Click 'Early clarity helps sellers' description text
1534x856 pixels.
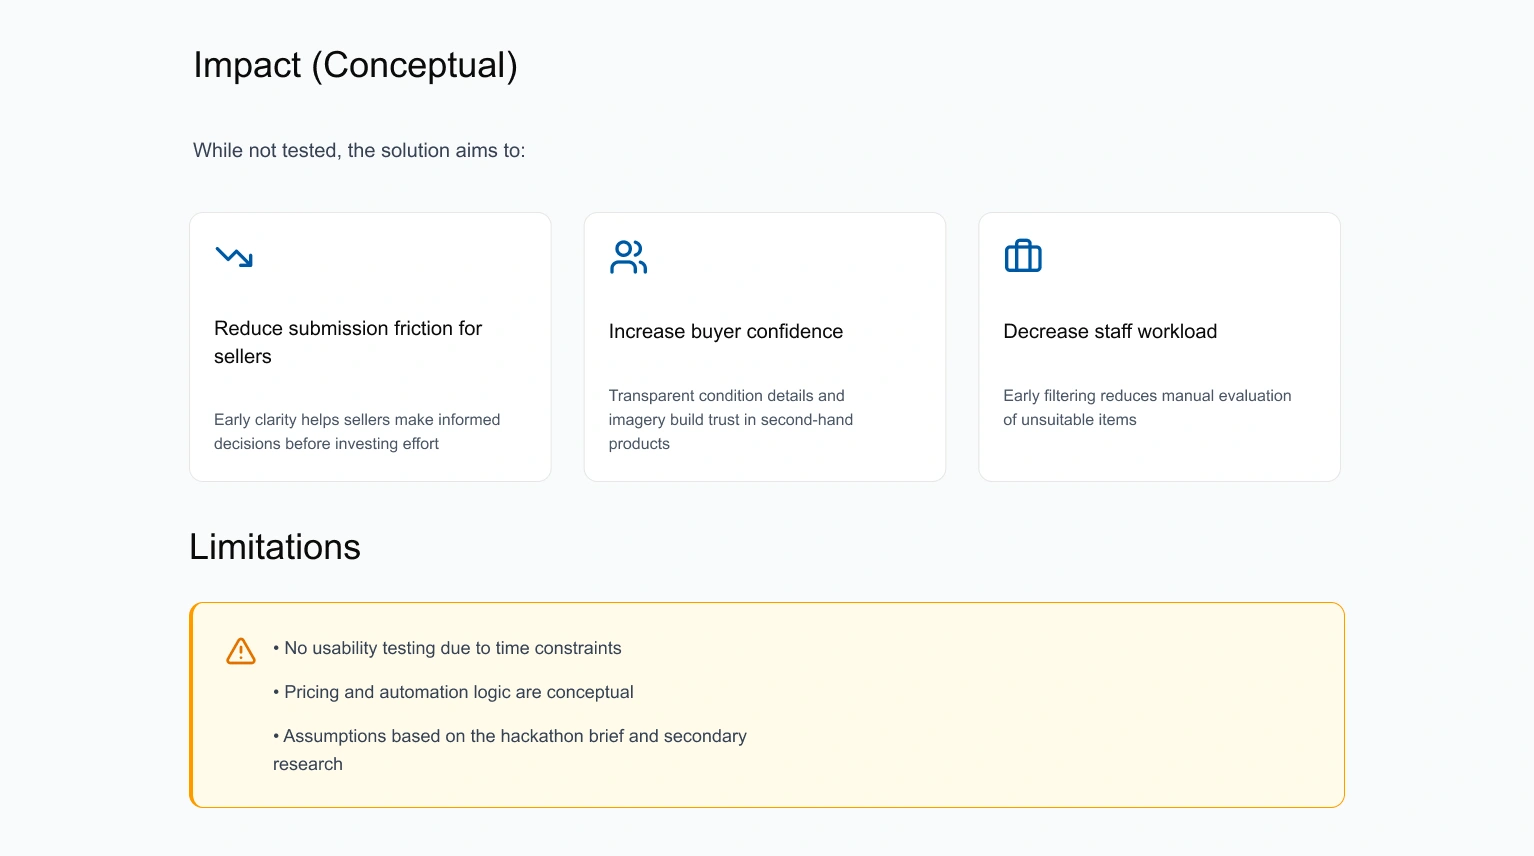(357, 431)
